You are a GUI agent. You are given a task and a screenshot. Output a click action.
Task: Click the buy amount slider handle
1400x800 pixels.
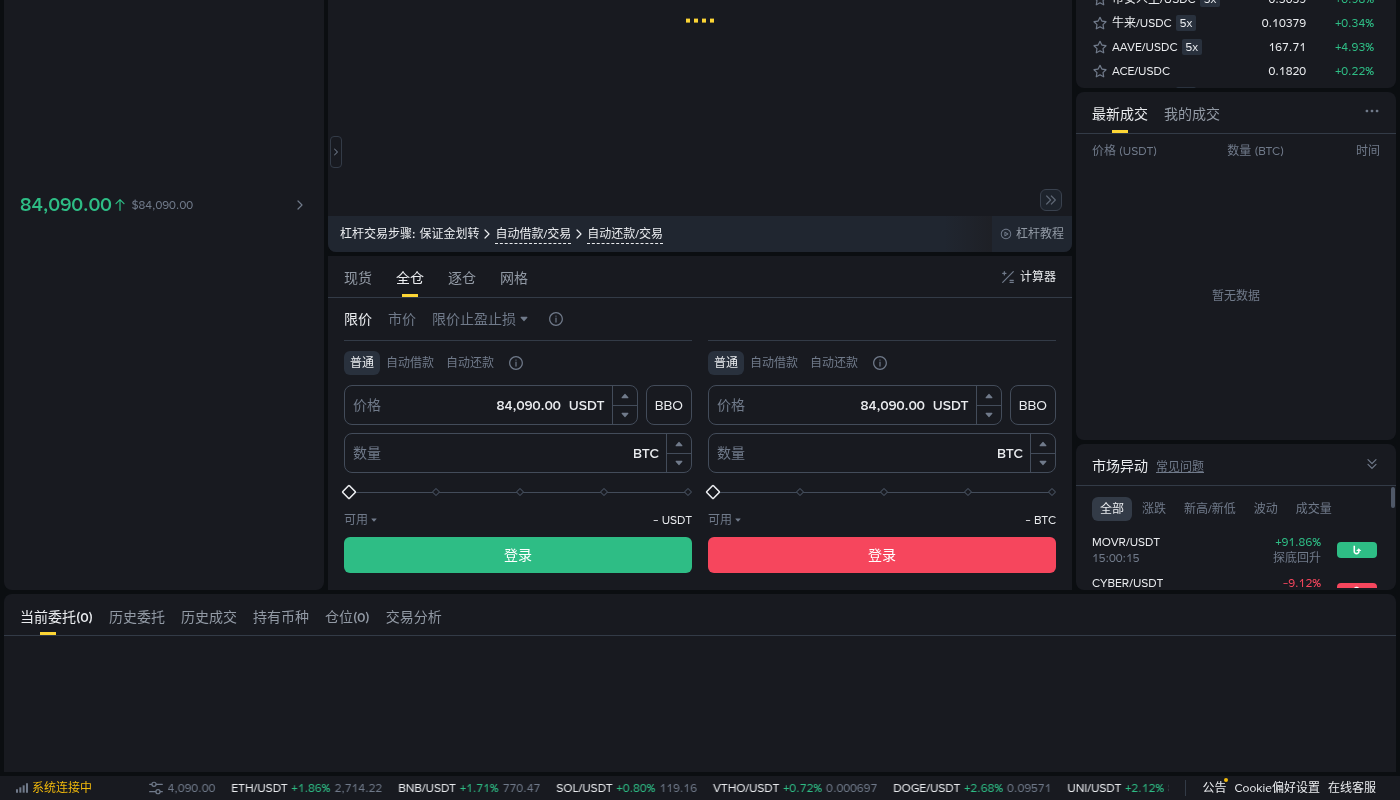(x=349, y=492)
